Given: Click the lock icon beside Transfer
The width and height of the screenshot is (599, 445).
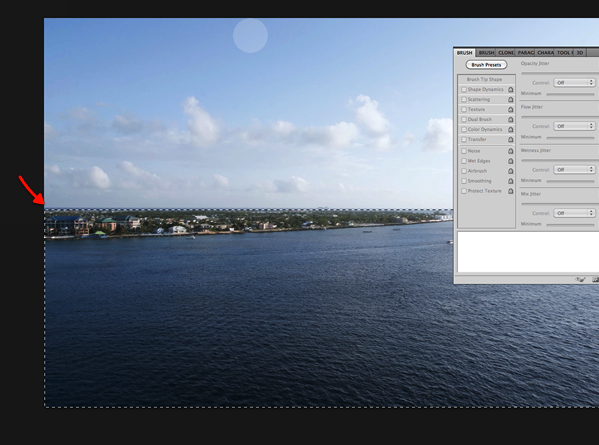Looking at the screenshot, I should tap(510, 139).
